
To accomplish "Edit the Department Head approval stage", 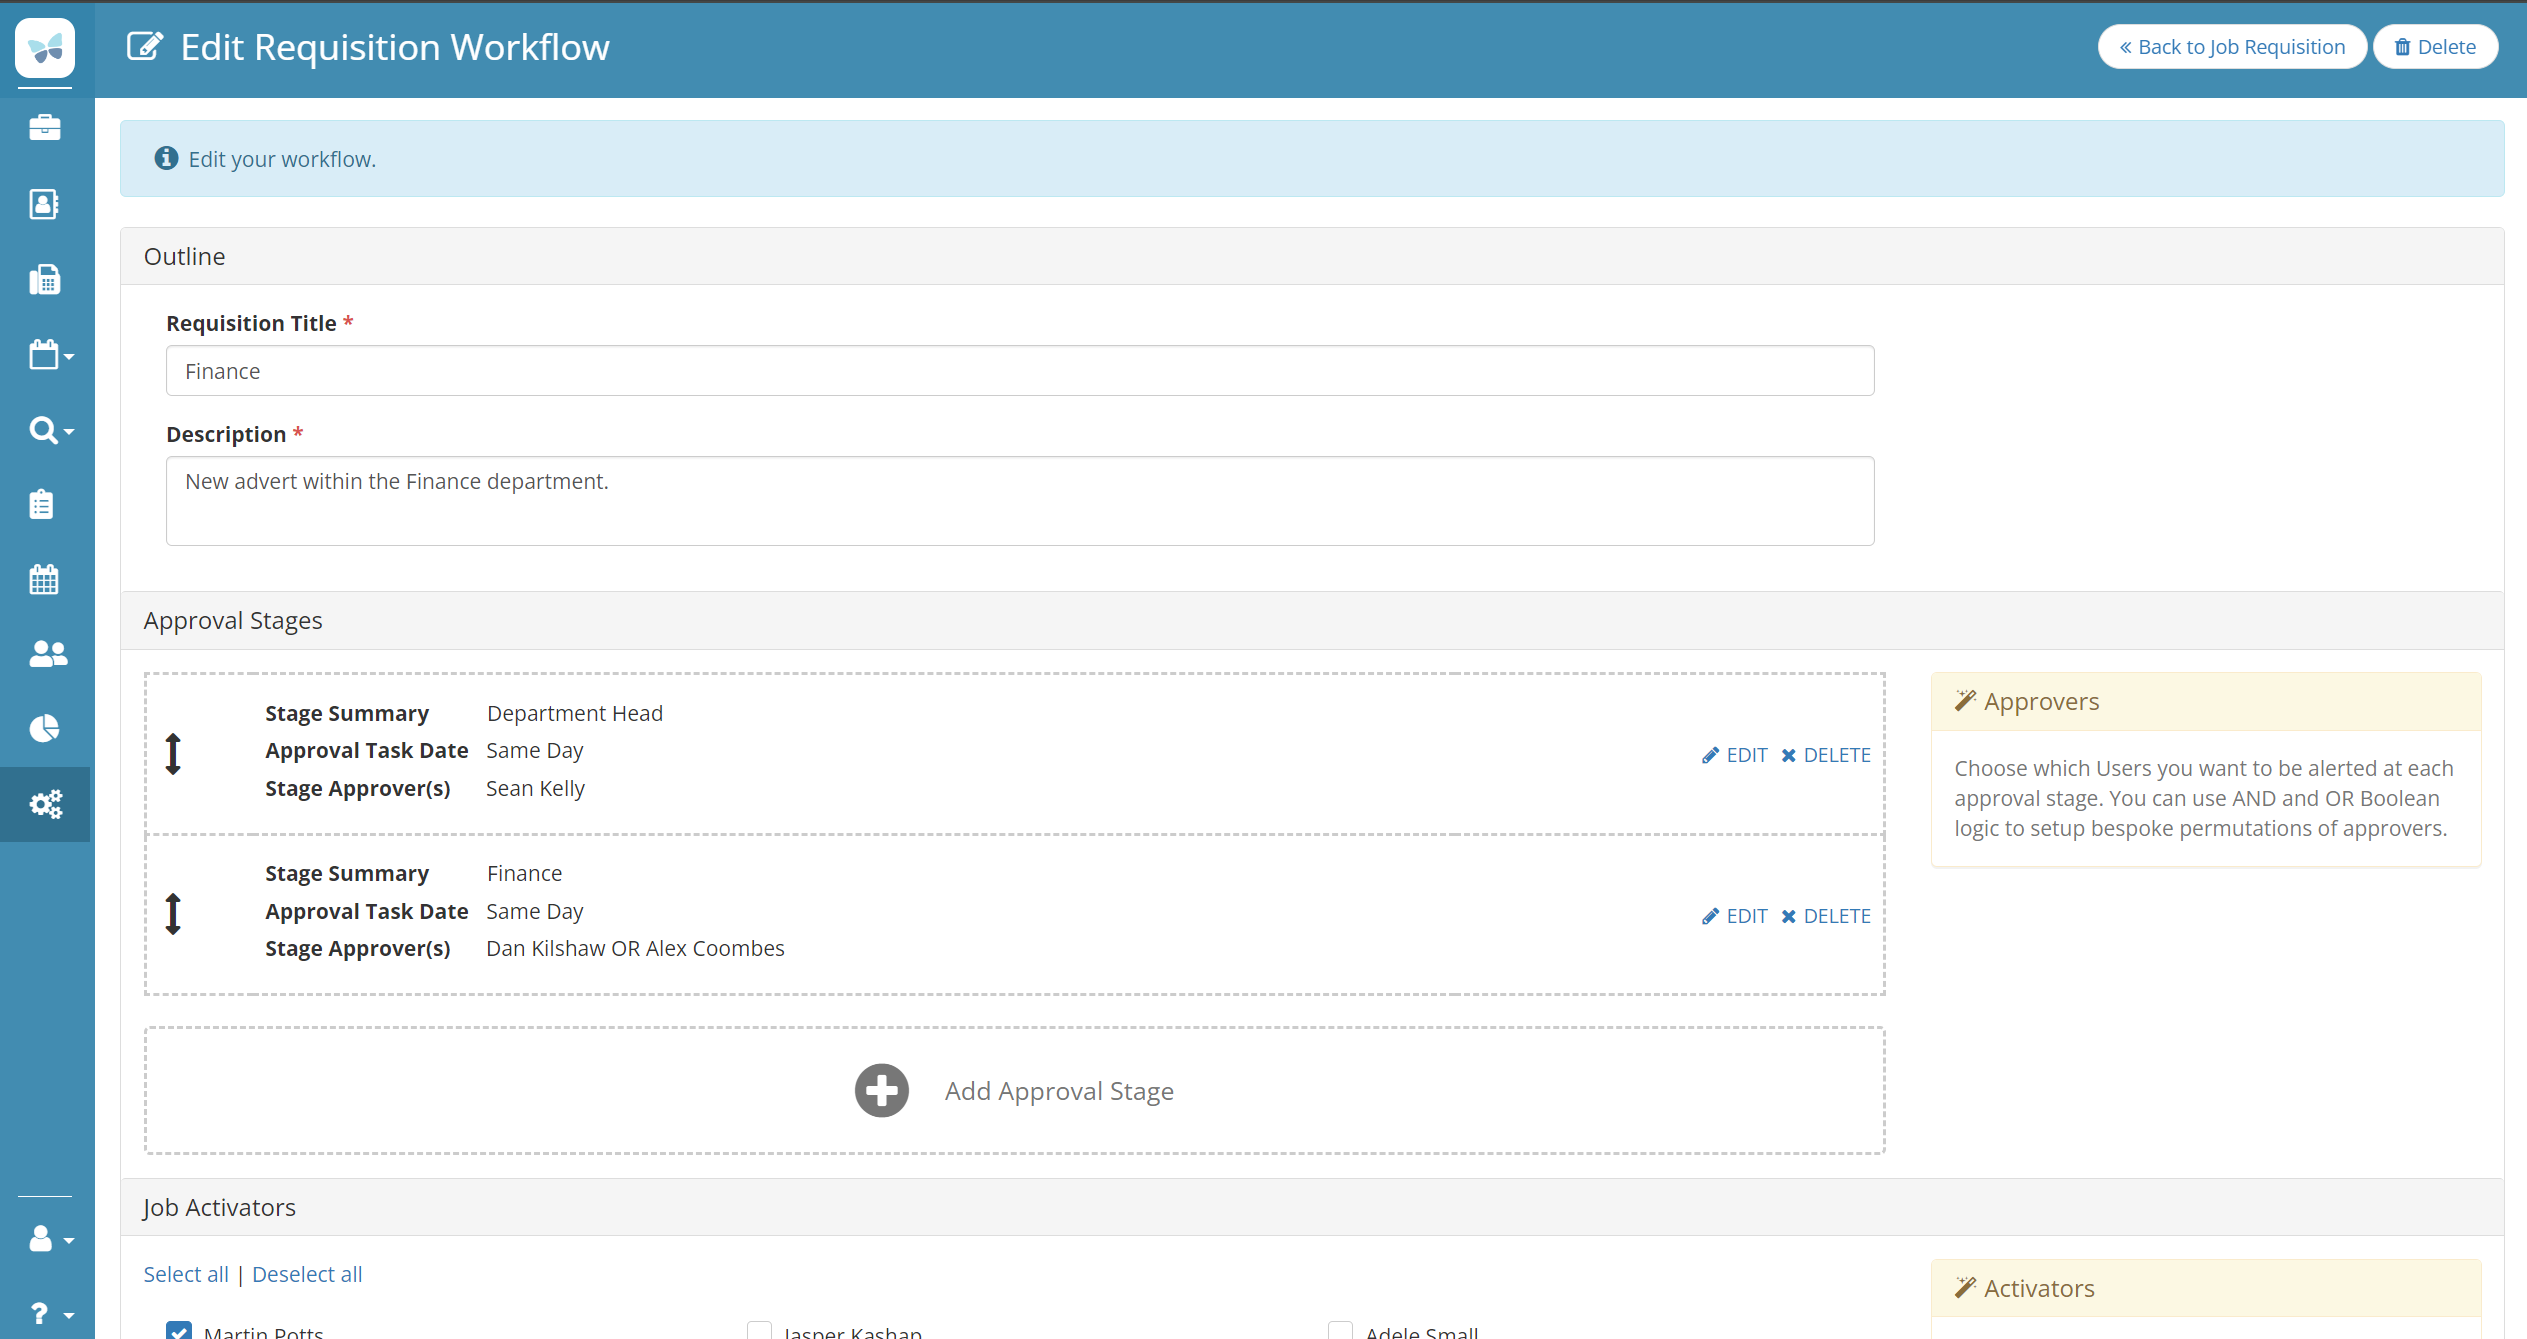I will [x=1735, y=755].
